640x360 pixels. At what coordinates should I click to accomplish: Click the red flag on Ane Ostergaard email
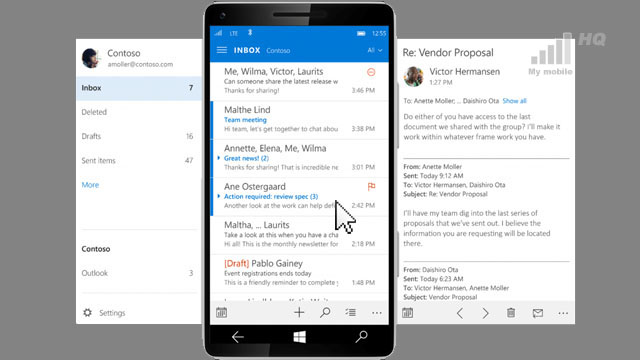point(371,187)
